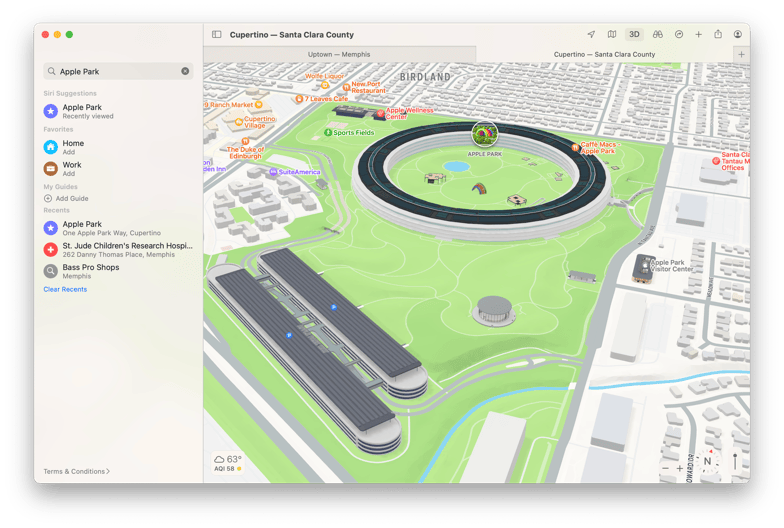Click Add Guide
The width and height of the screenshot is (784, 528).
pyautogui.click(x=66, y=198)
